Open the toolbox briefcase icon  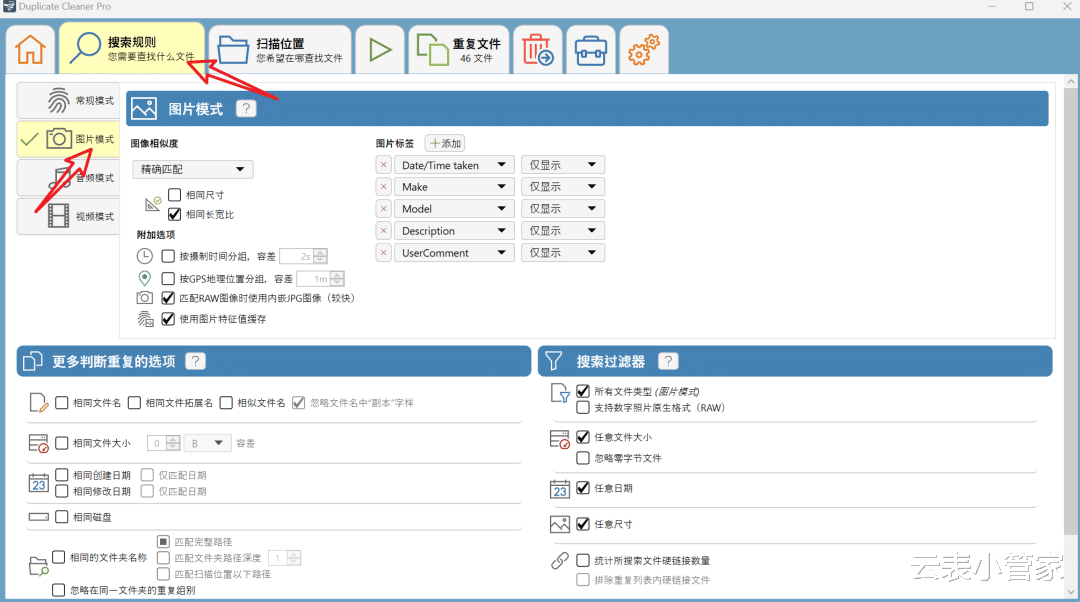[591, 50]
